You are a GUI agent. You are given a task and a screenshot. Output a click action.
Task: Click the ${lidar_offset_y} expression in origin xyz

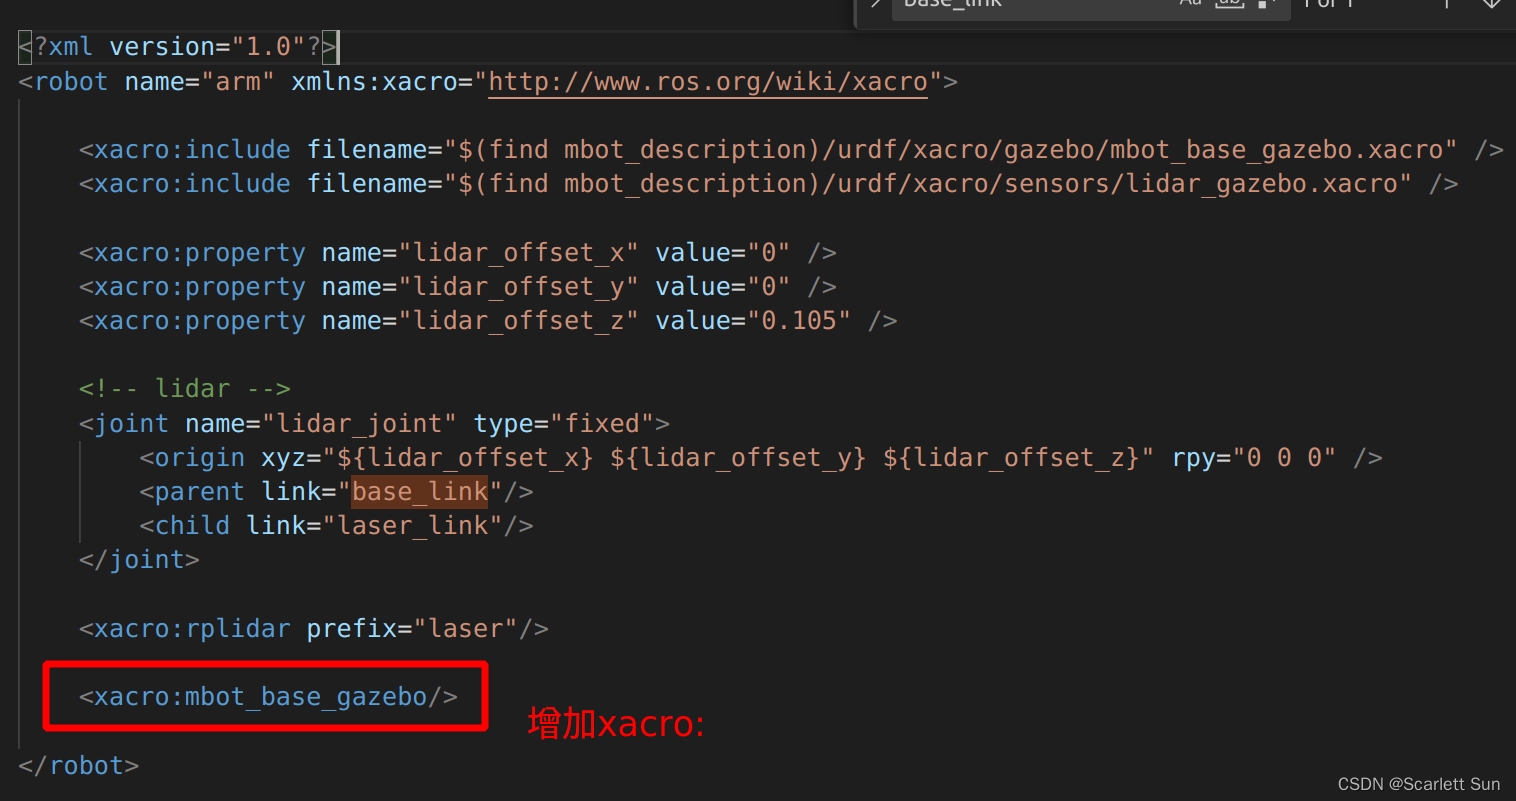[738, 458]
